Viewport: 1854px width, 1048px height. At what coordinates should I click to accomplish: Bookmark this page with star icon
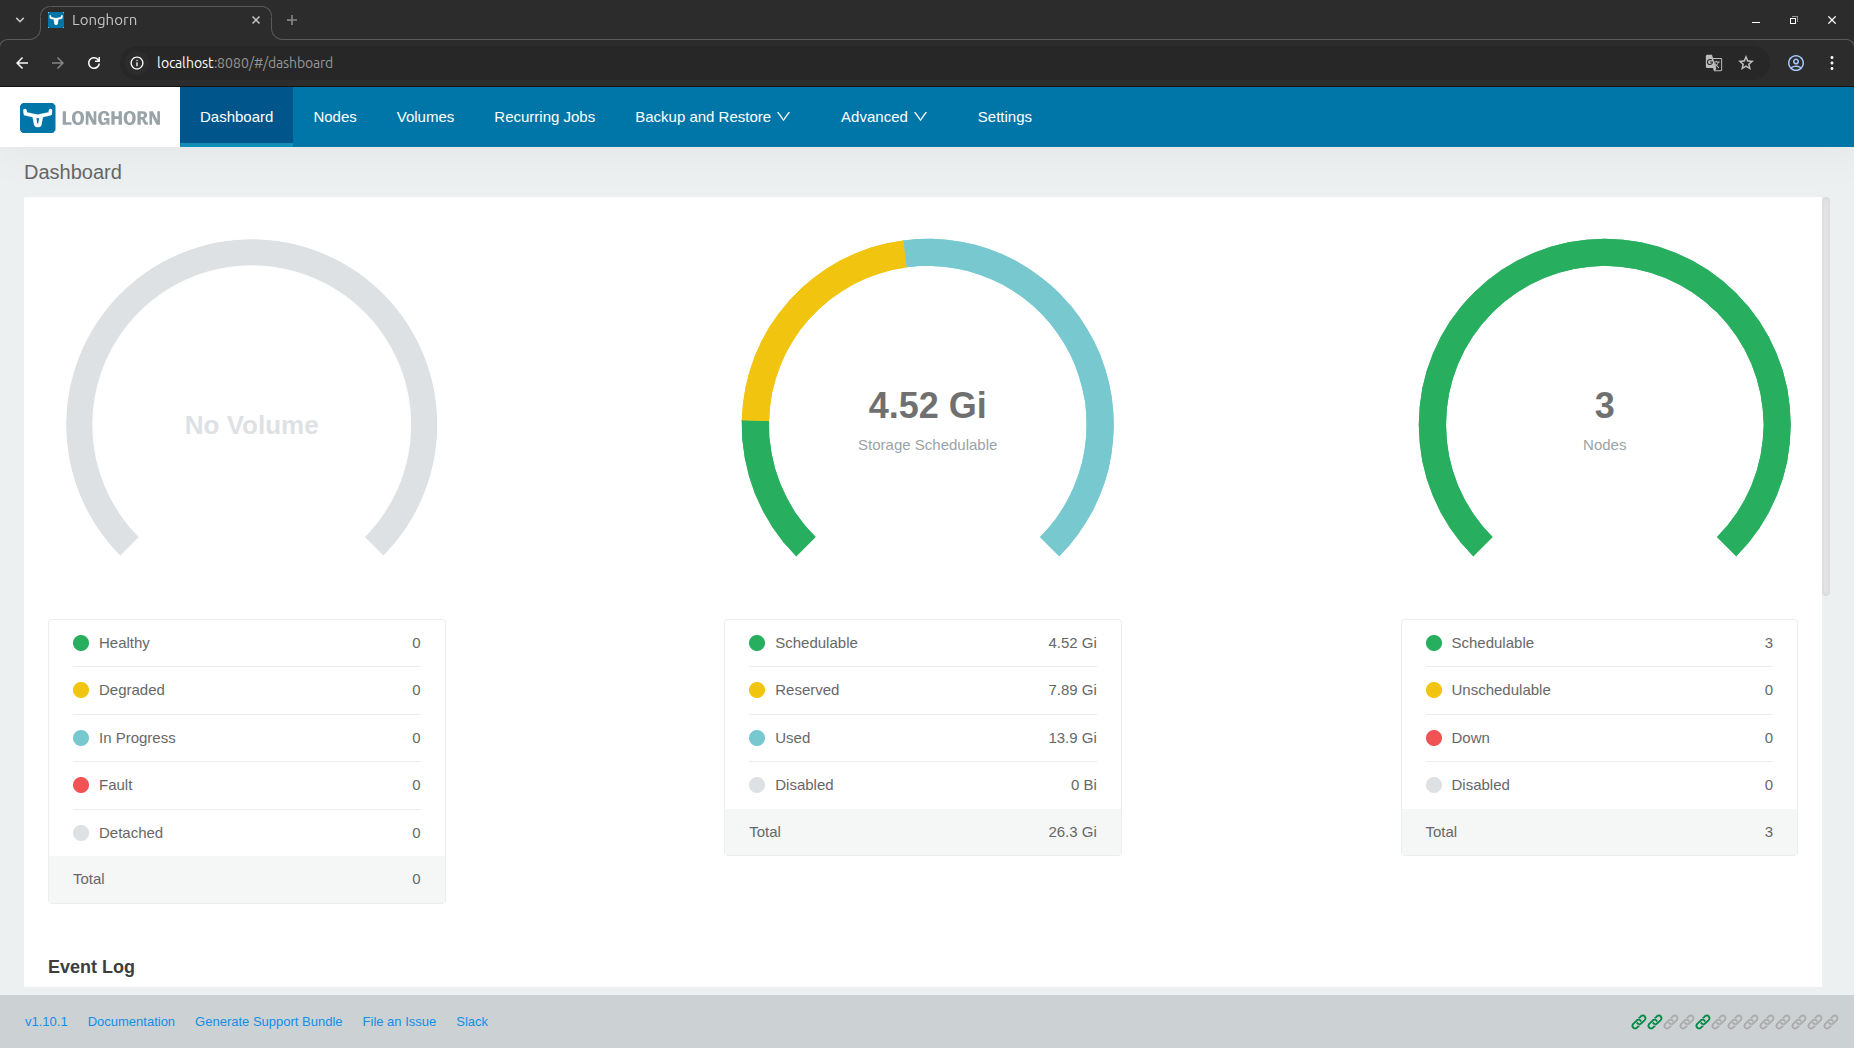click(x=1746, y=63)
